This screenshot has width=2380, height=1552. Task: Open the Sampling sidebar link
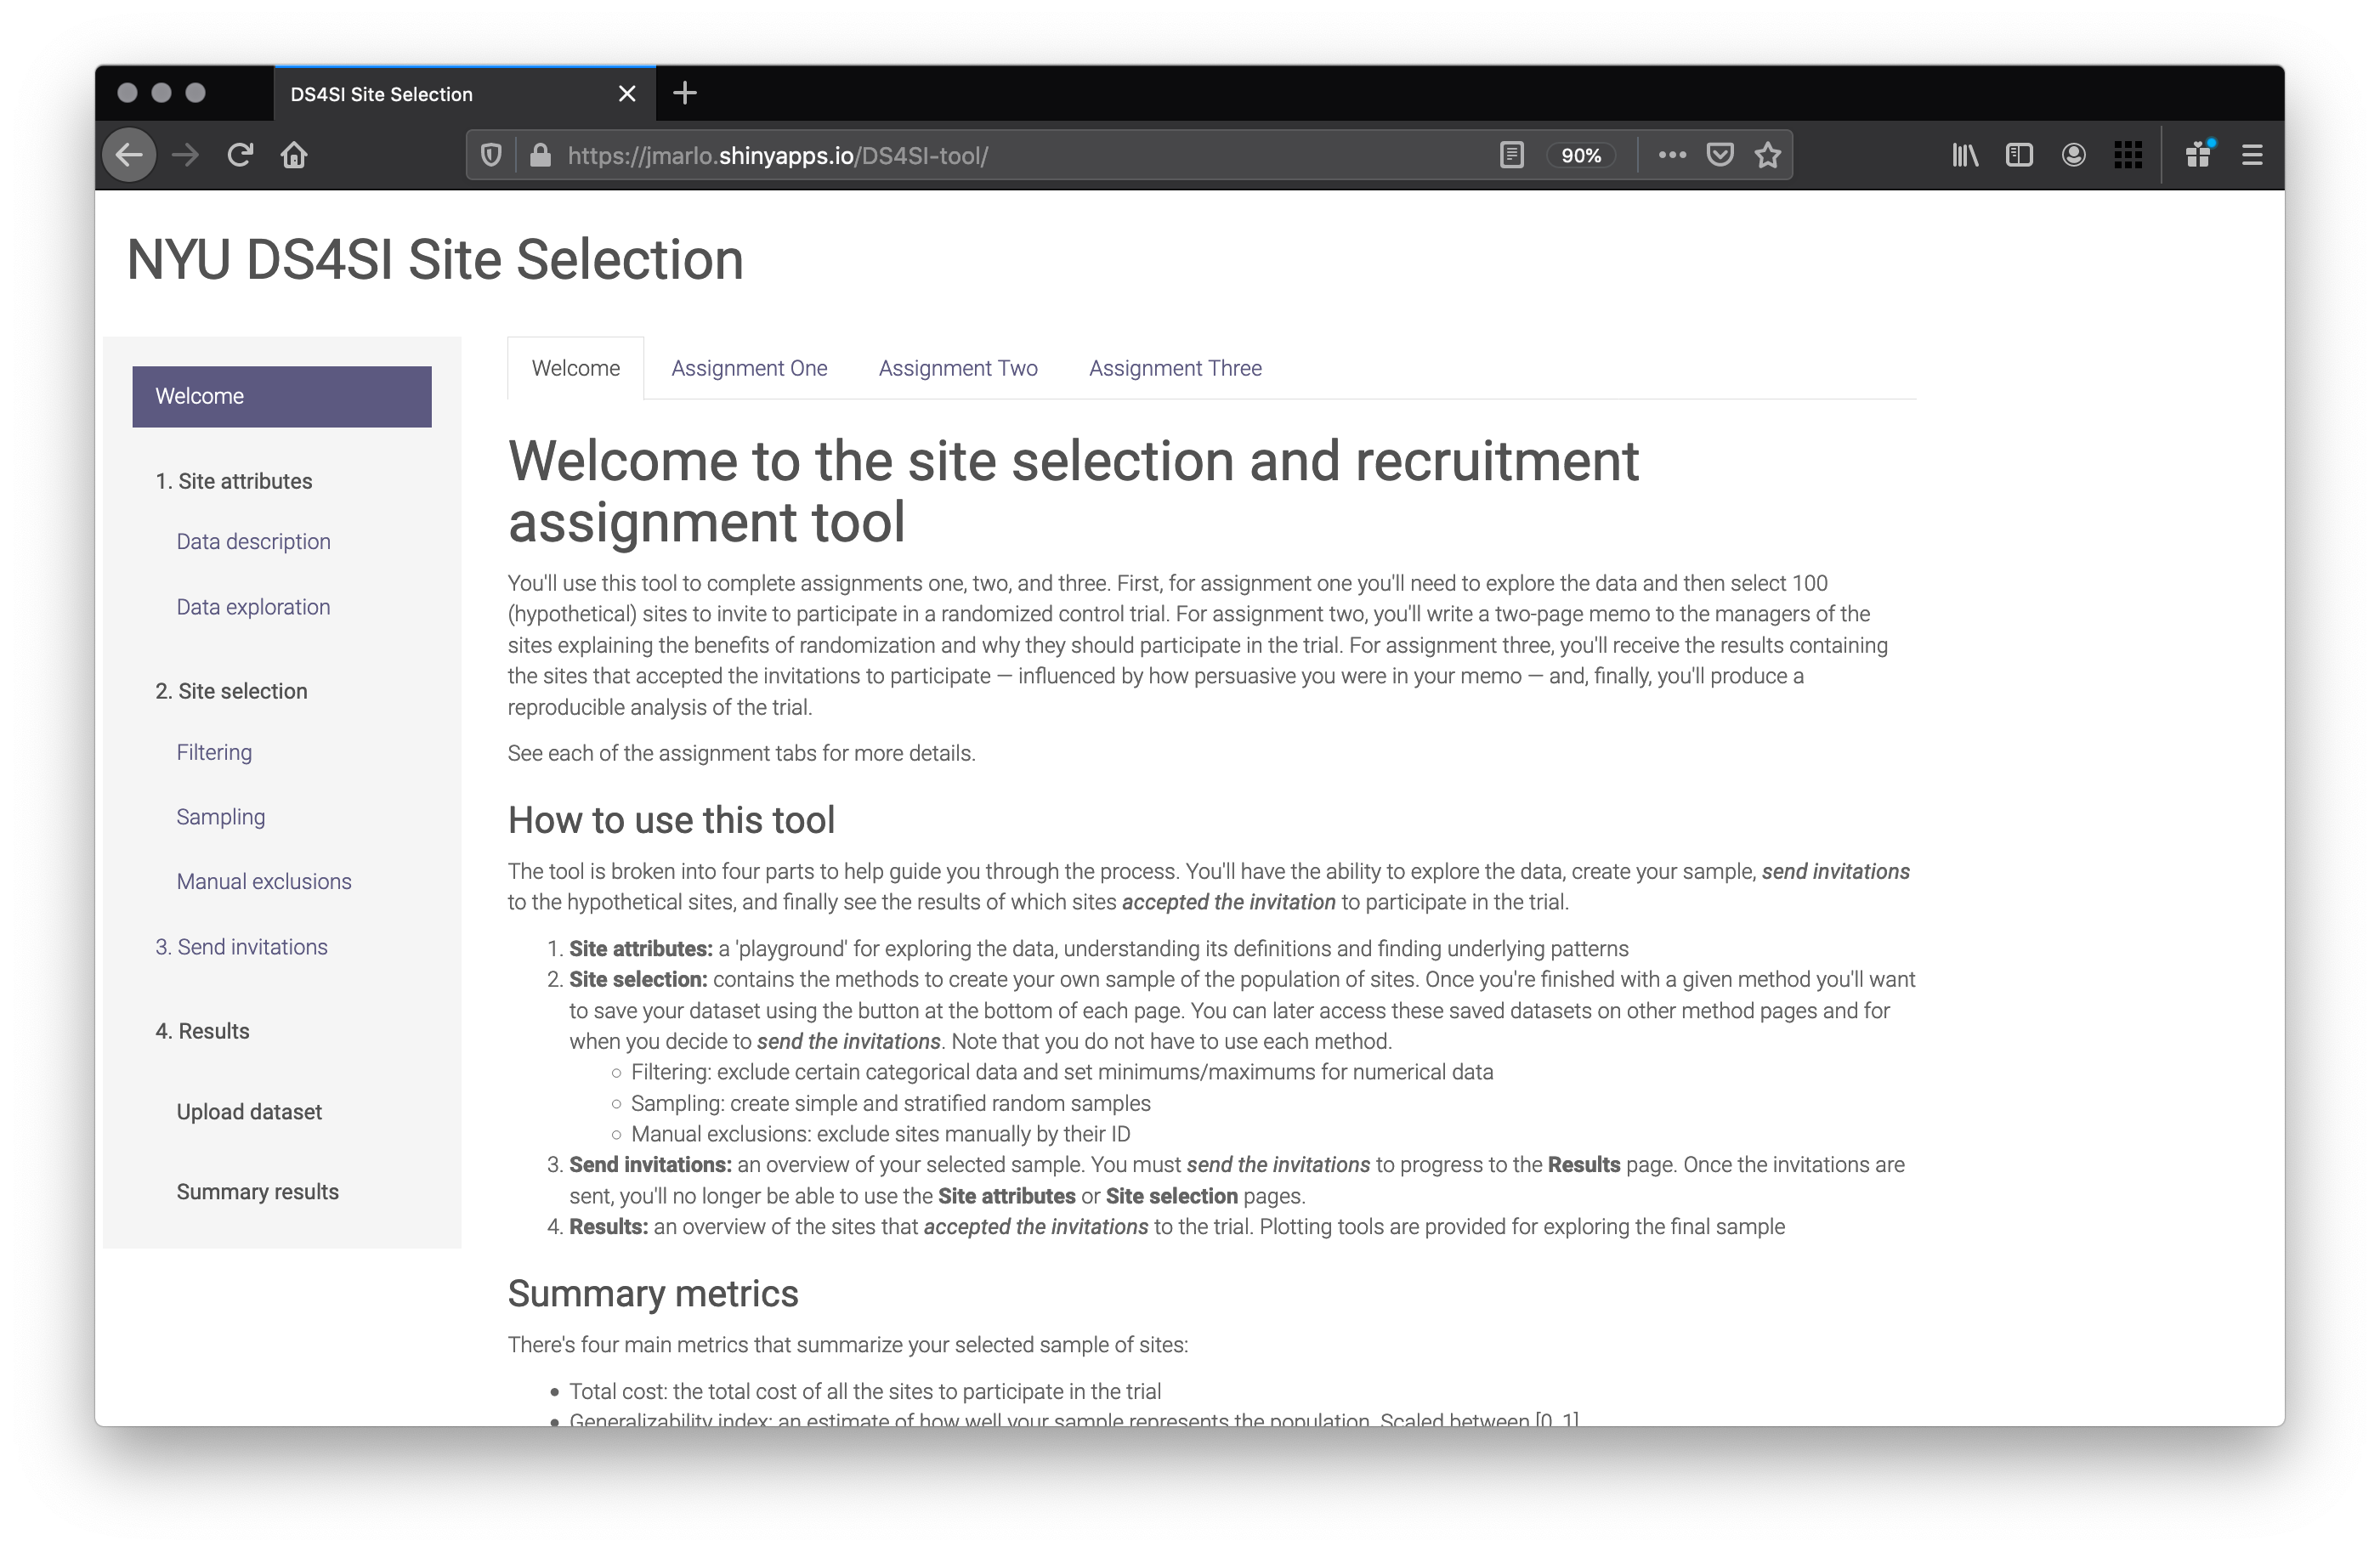click(221, 817)
